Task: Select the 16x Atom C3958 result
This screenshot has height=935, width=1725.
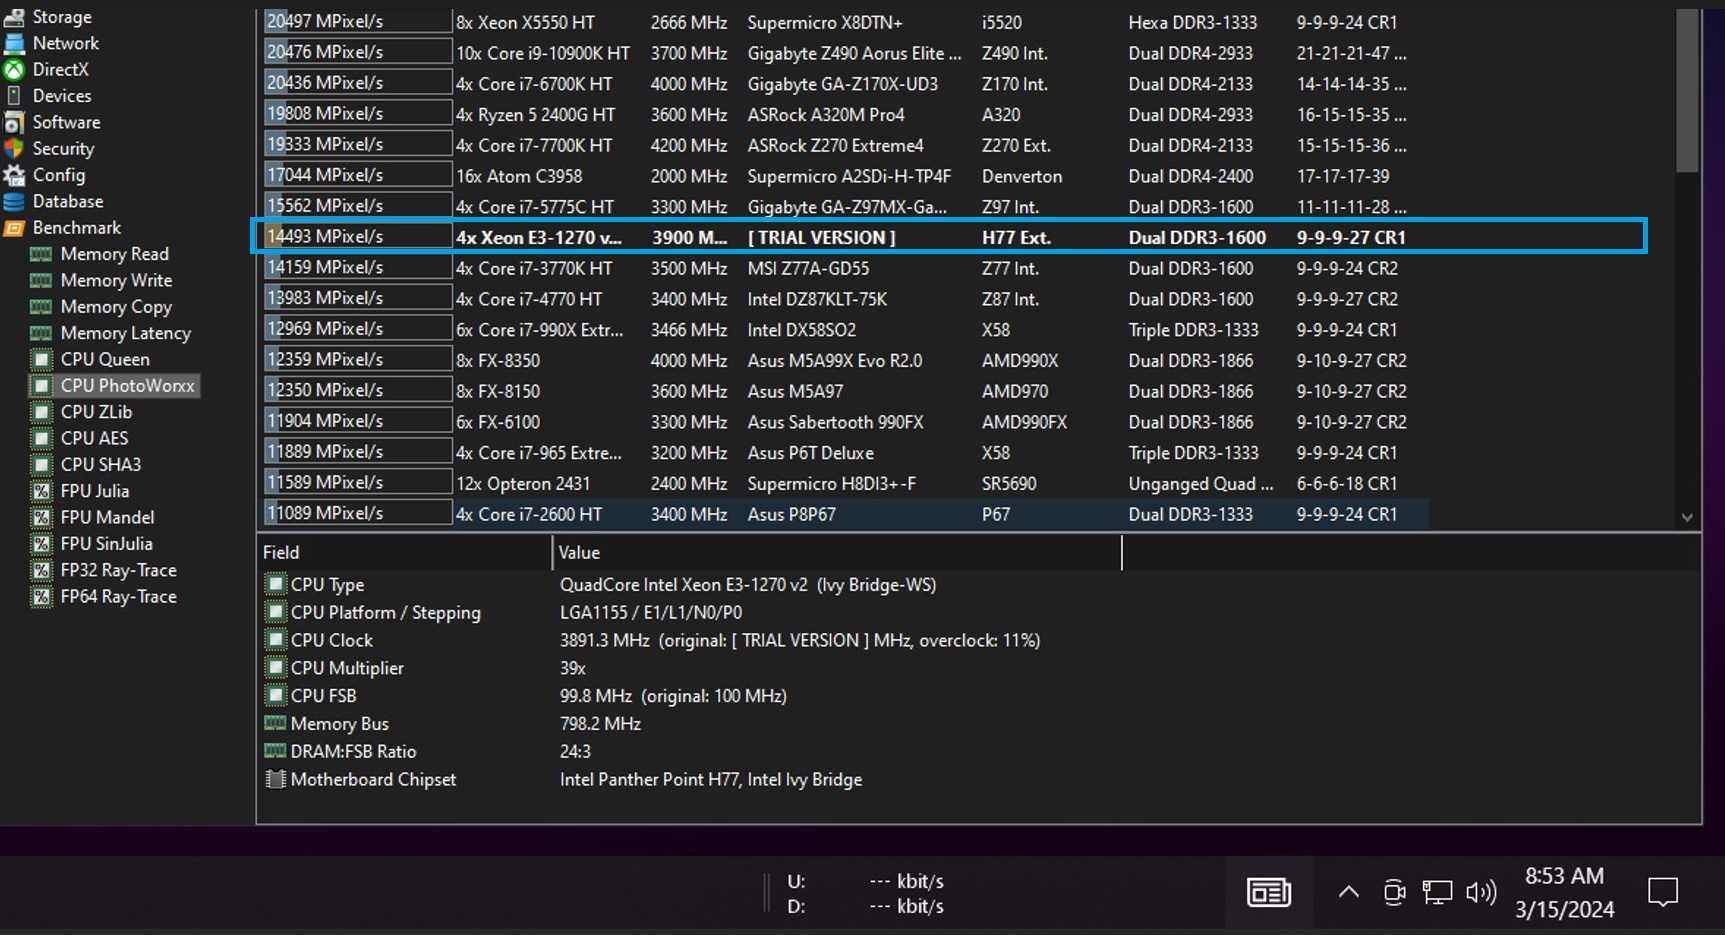Action: (x=845, y=176)
